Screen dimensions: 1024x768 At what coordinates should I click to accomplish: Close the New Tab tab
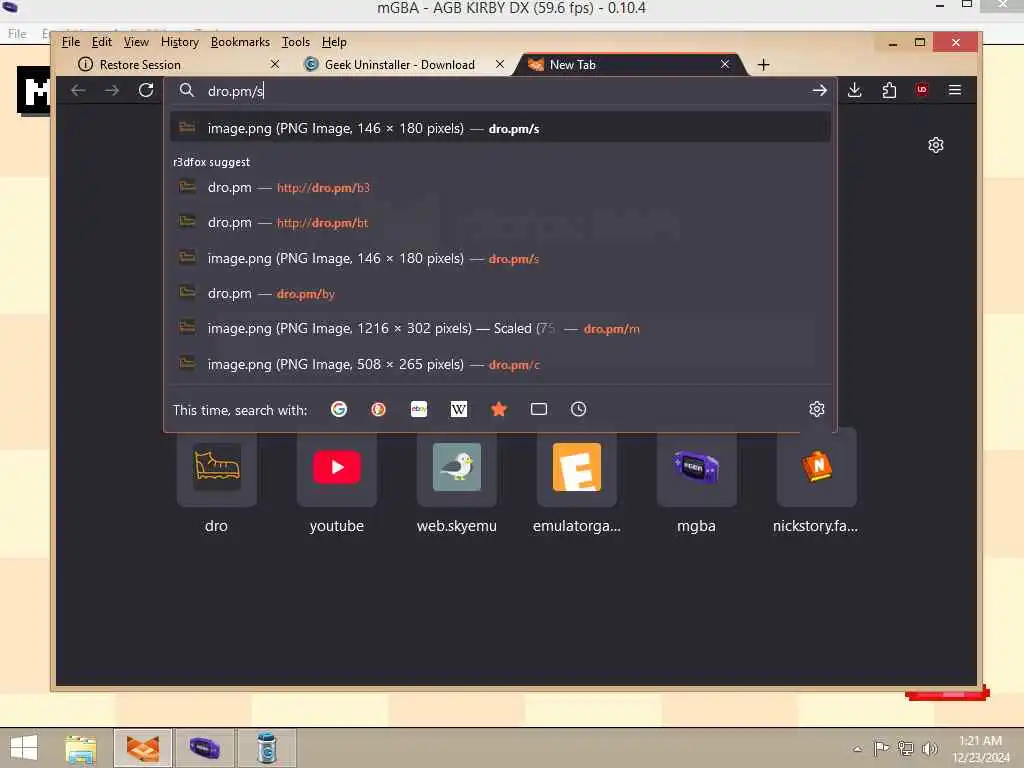[x=725, y=64]
